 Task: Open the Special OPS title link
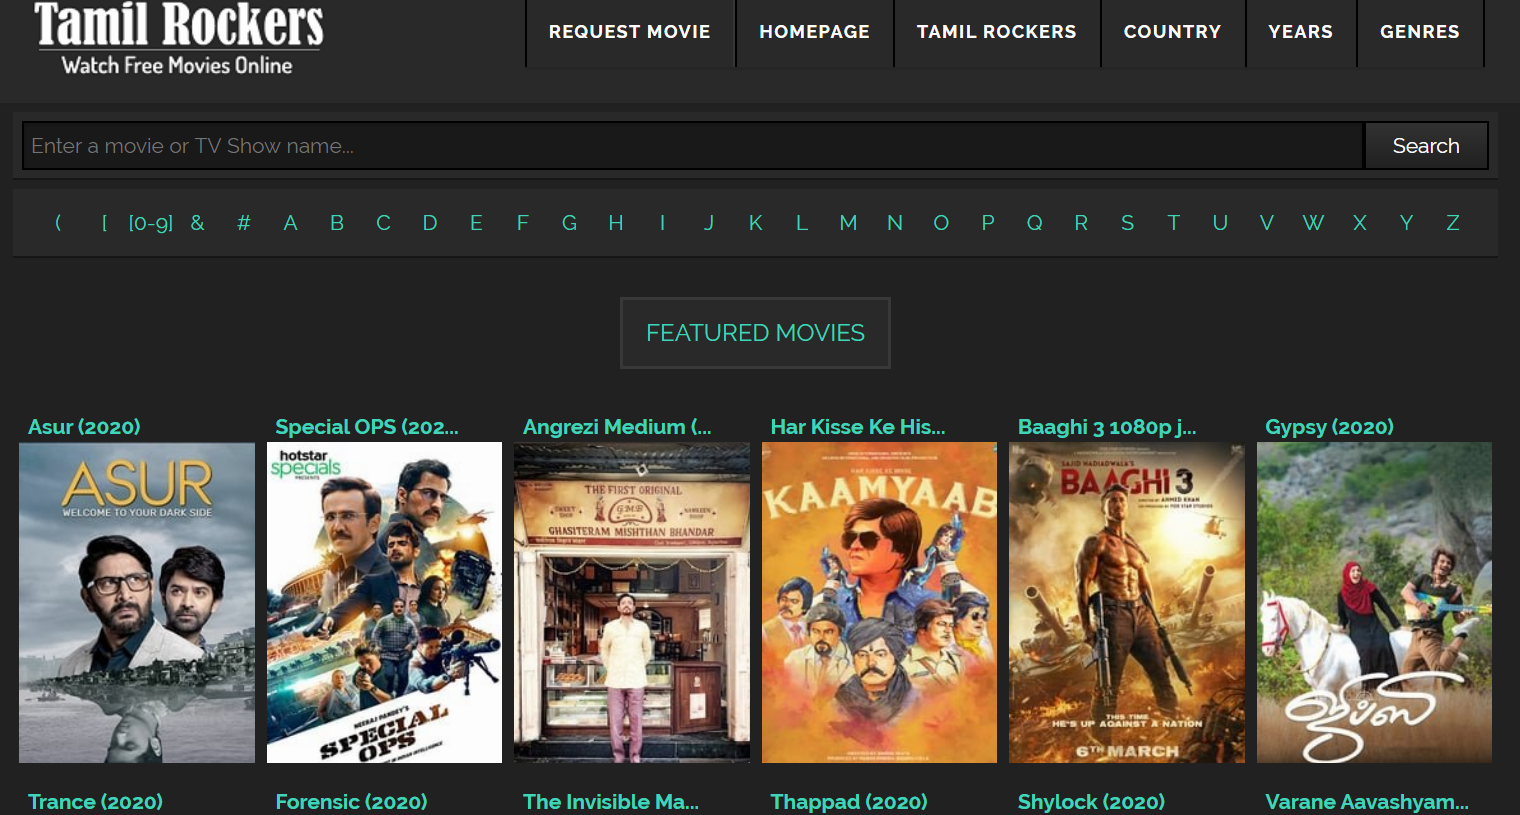pos(367,427)
